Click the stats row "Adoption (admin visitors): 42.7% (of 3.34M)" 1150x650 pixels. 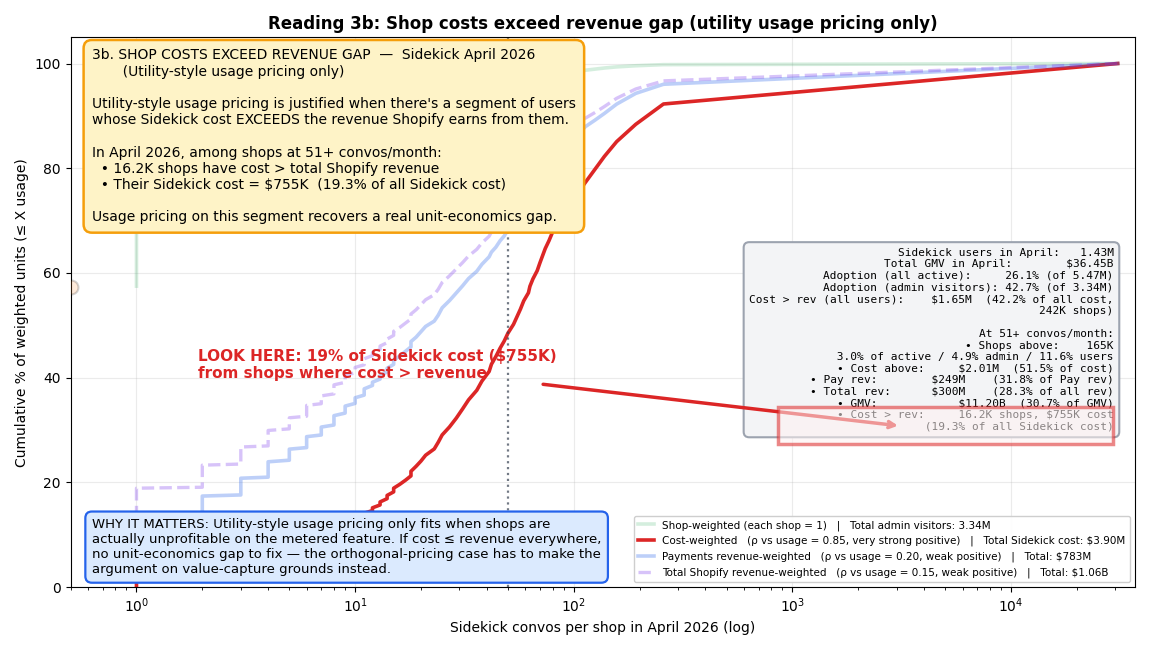[x=968, y=287]
